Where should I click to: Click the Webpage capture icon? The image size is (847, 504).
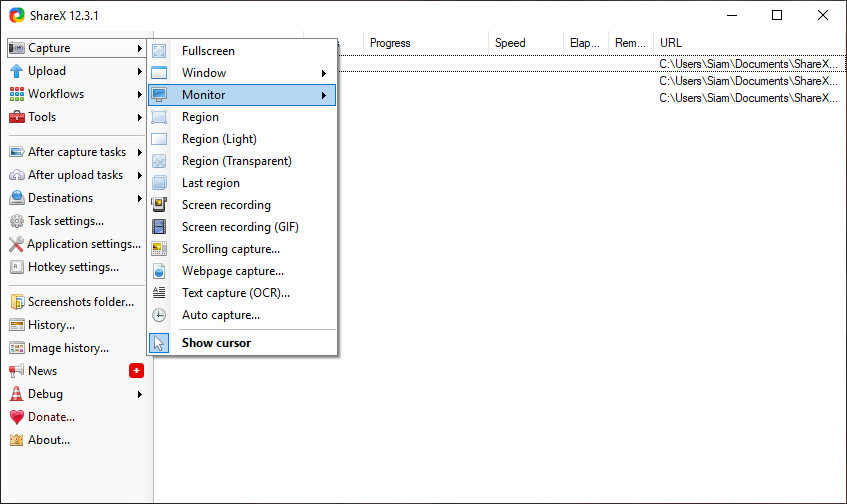coord(159,271)
